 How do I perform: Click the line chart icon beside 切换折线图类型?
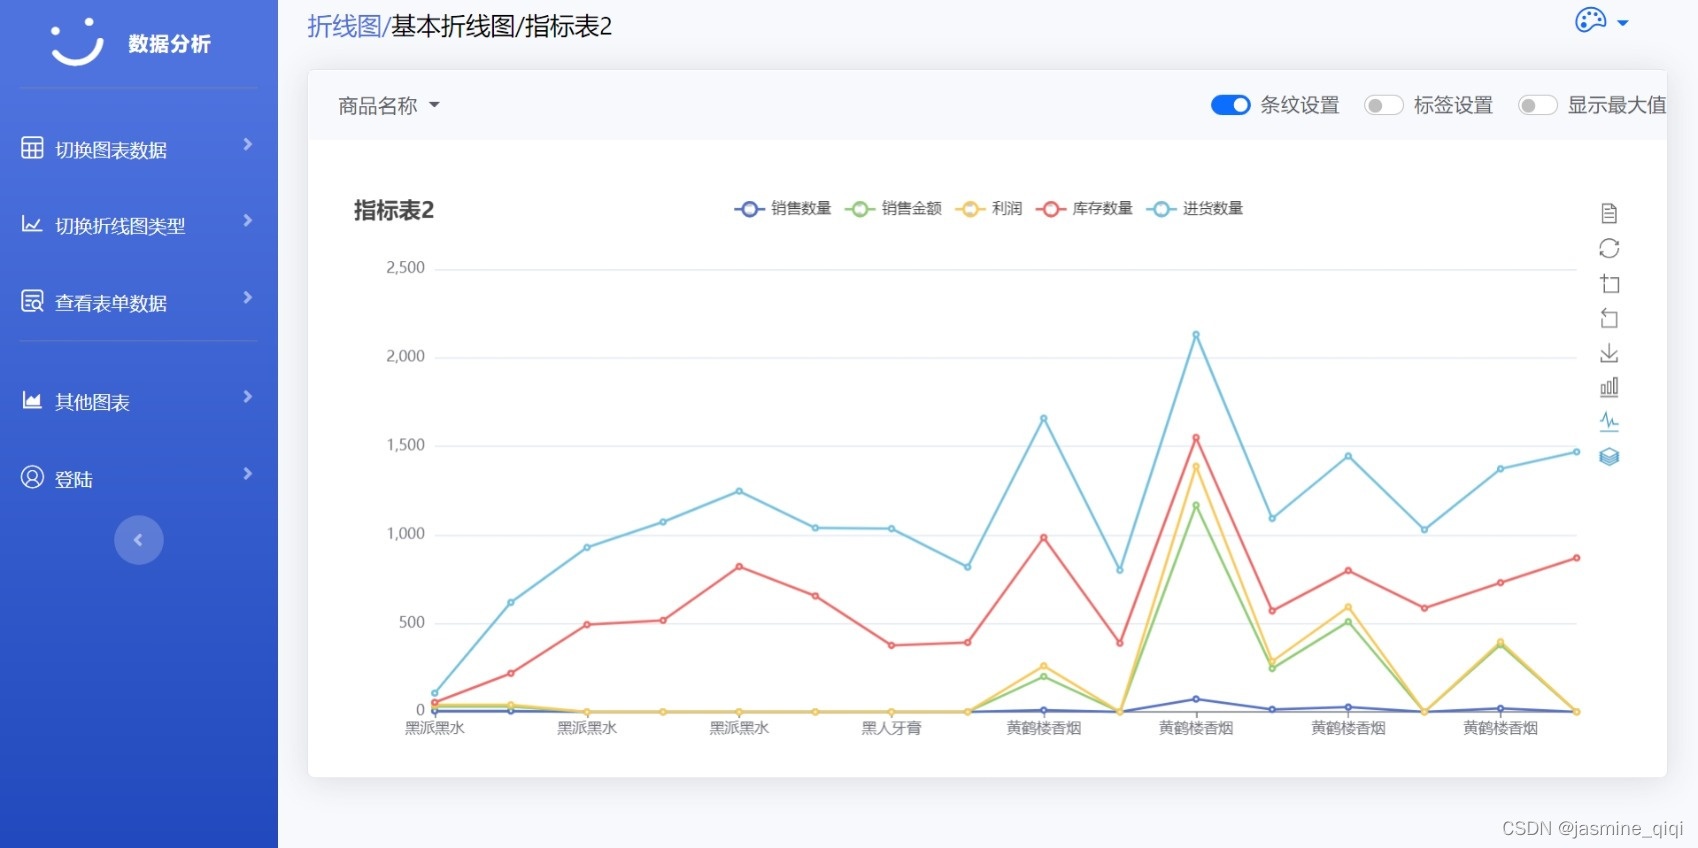coord(32,224)
